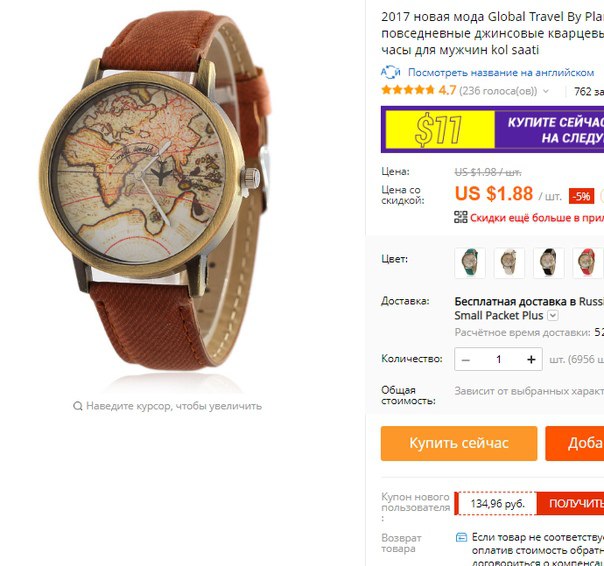Click the QR code icon near app discounts
604x566 pixels.
tap(461, 217)
